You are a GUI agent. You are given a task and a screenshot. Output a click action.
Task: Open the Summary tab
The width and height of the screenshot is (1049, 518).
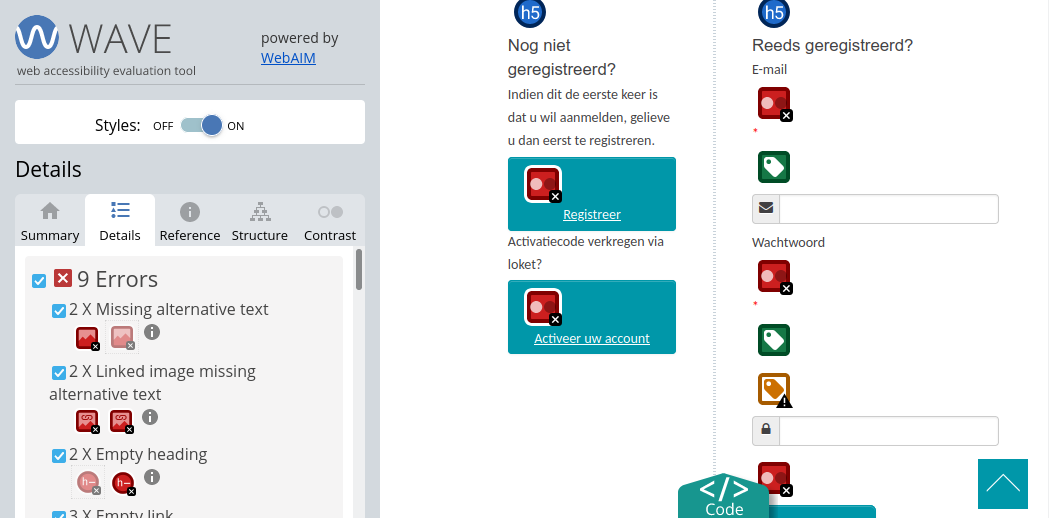50,222
